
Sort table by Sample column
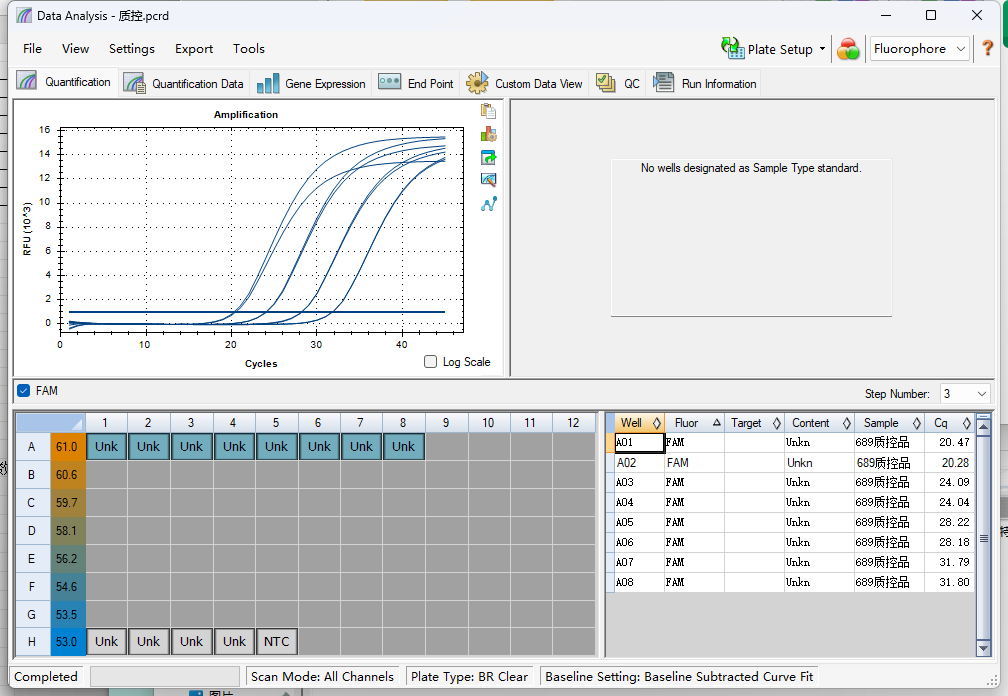click(x=890, y=423)
